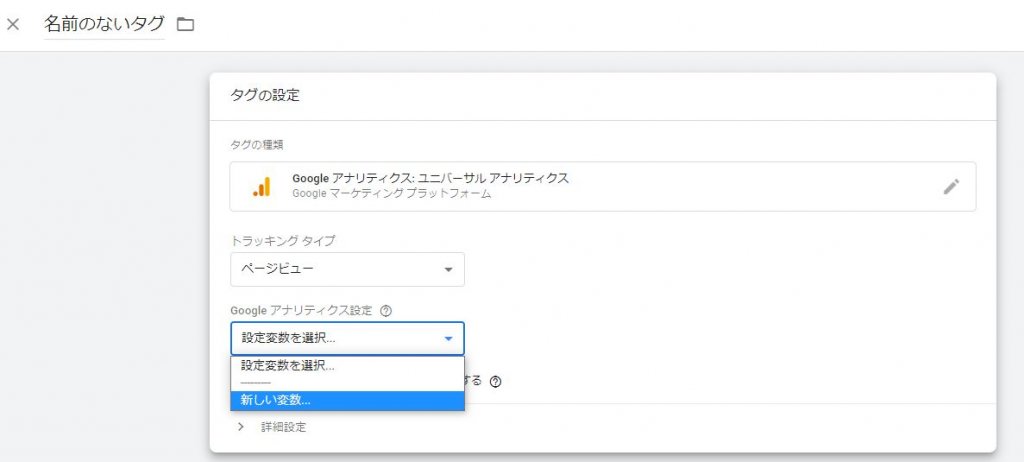Toggle the 設定変数を選択 combo box arrow
1024x462 pixels.
coord(449,338)
